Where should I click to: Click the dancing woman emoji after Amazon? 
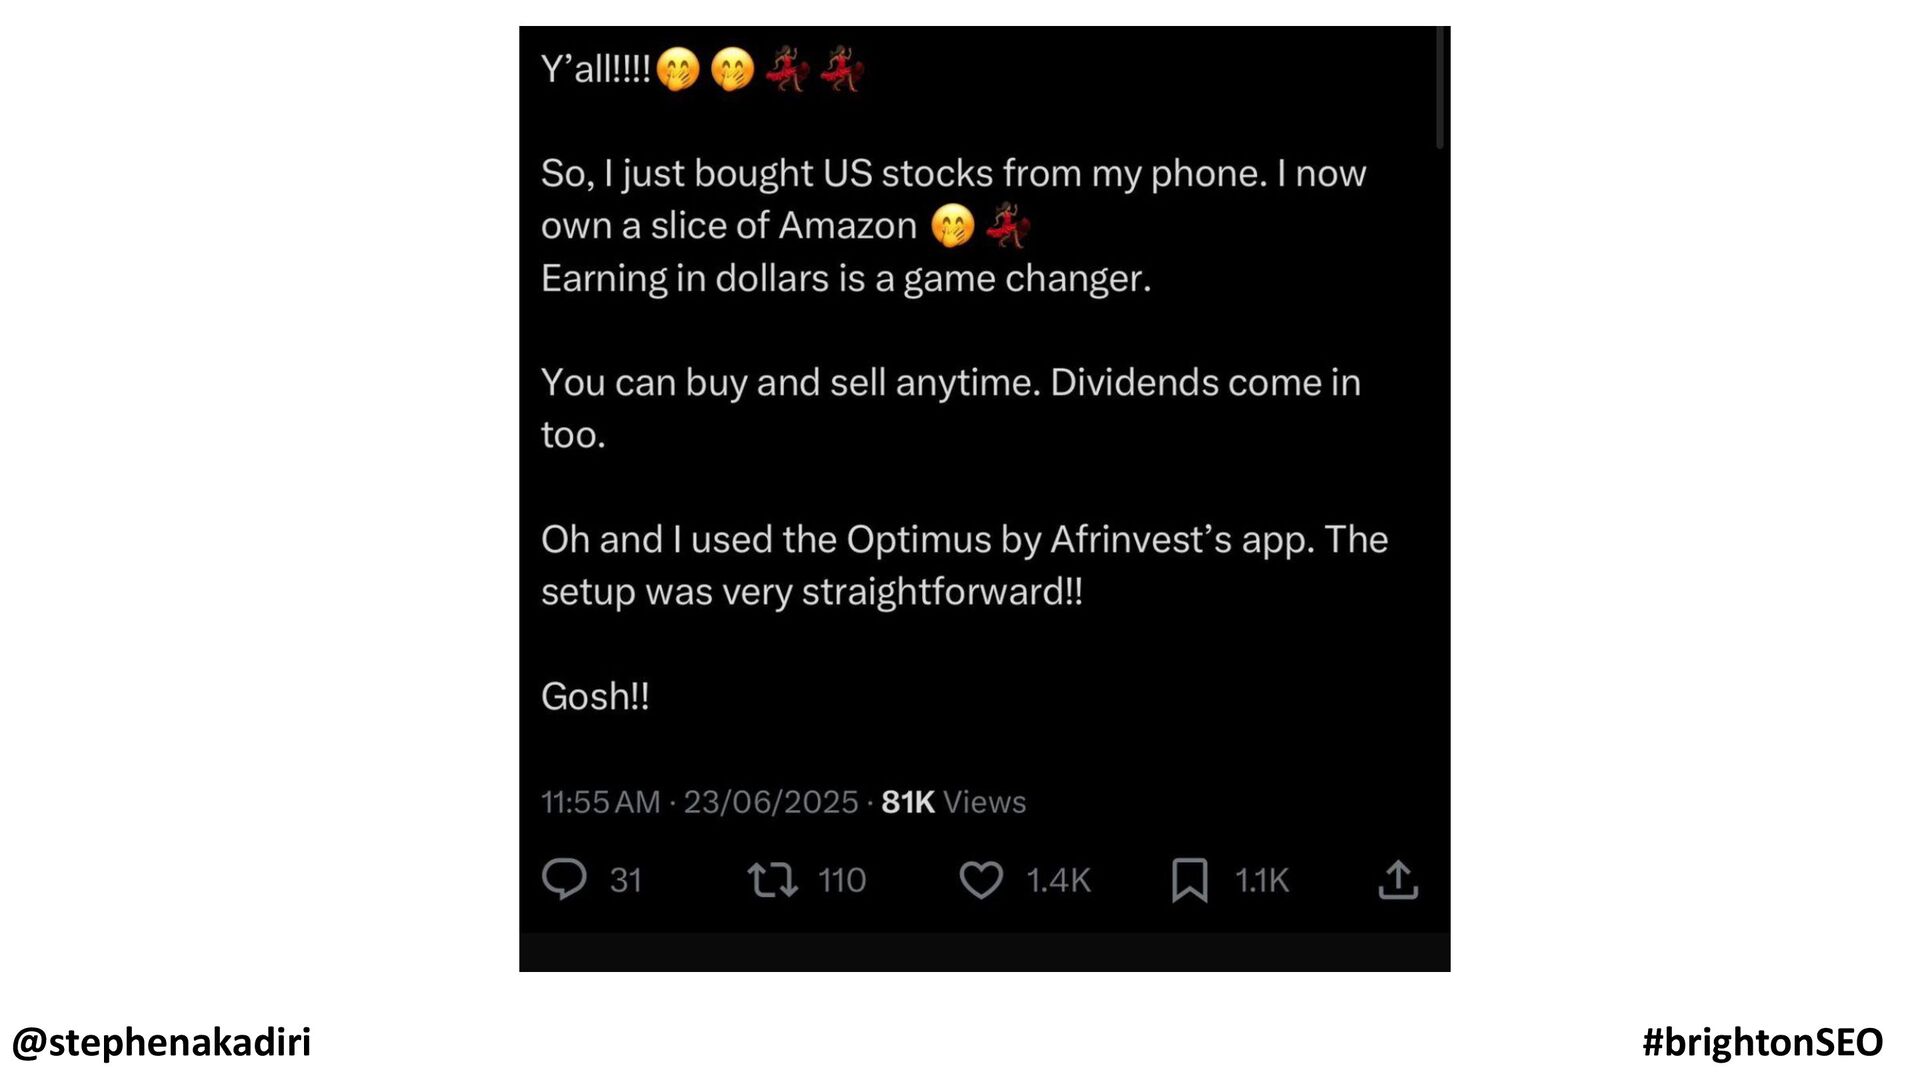(1006, 225)
